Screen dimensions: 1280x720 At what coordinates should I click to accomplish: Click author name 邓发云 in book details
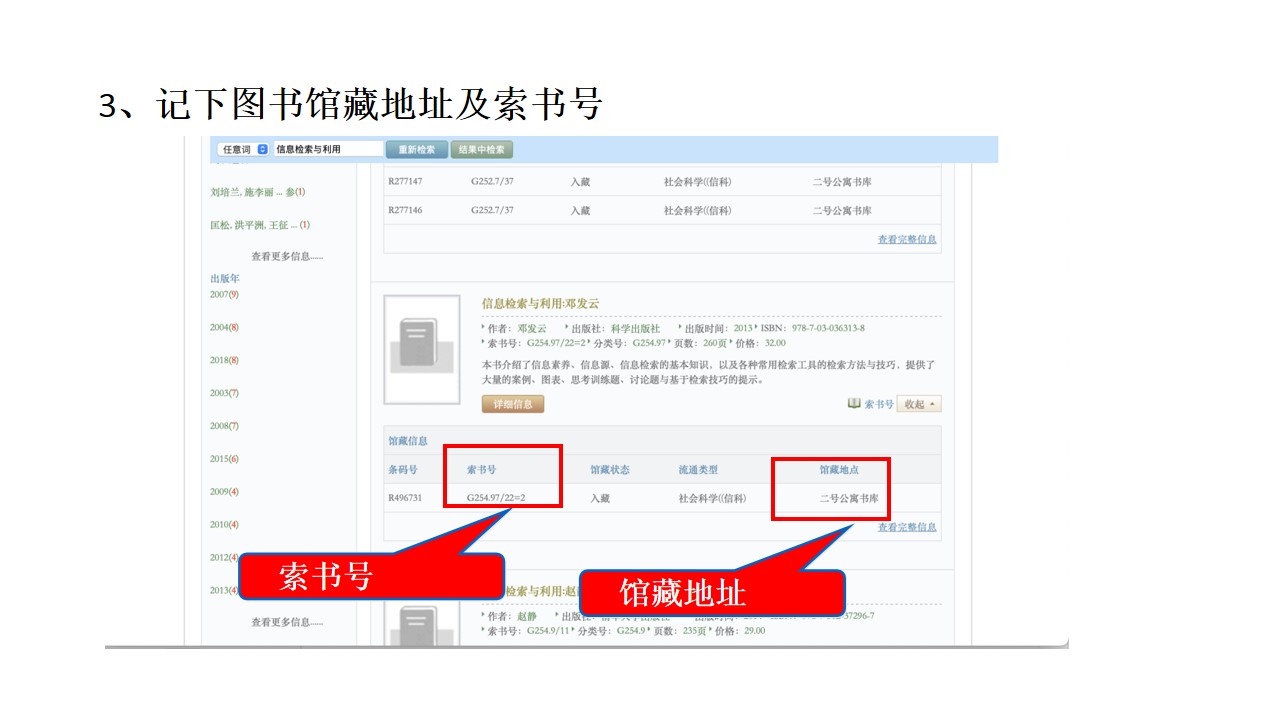pyautogui.click(x=532, y=329)
